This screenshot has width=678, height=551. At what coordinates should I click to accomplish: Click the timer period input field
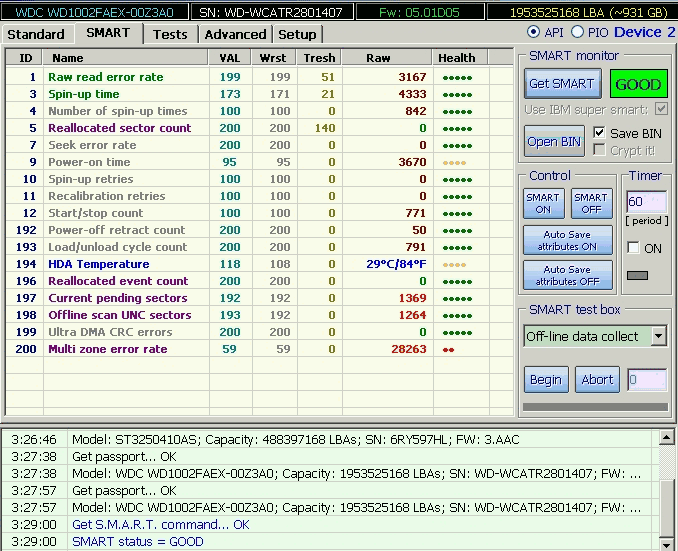[645, 202]
